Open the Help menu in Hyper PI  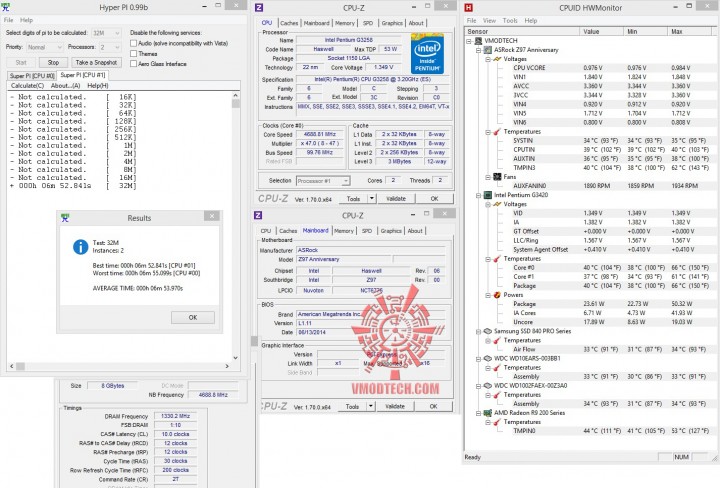[27, 20]
